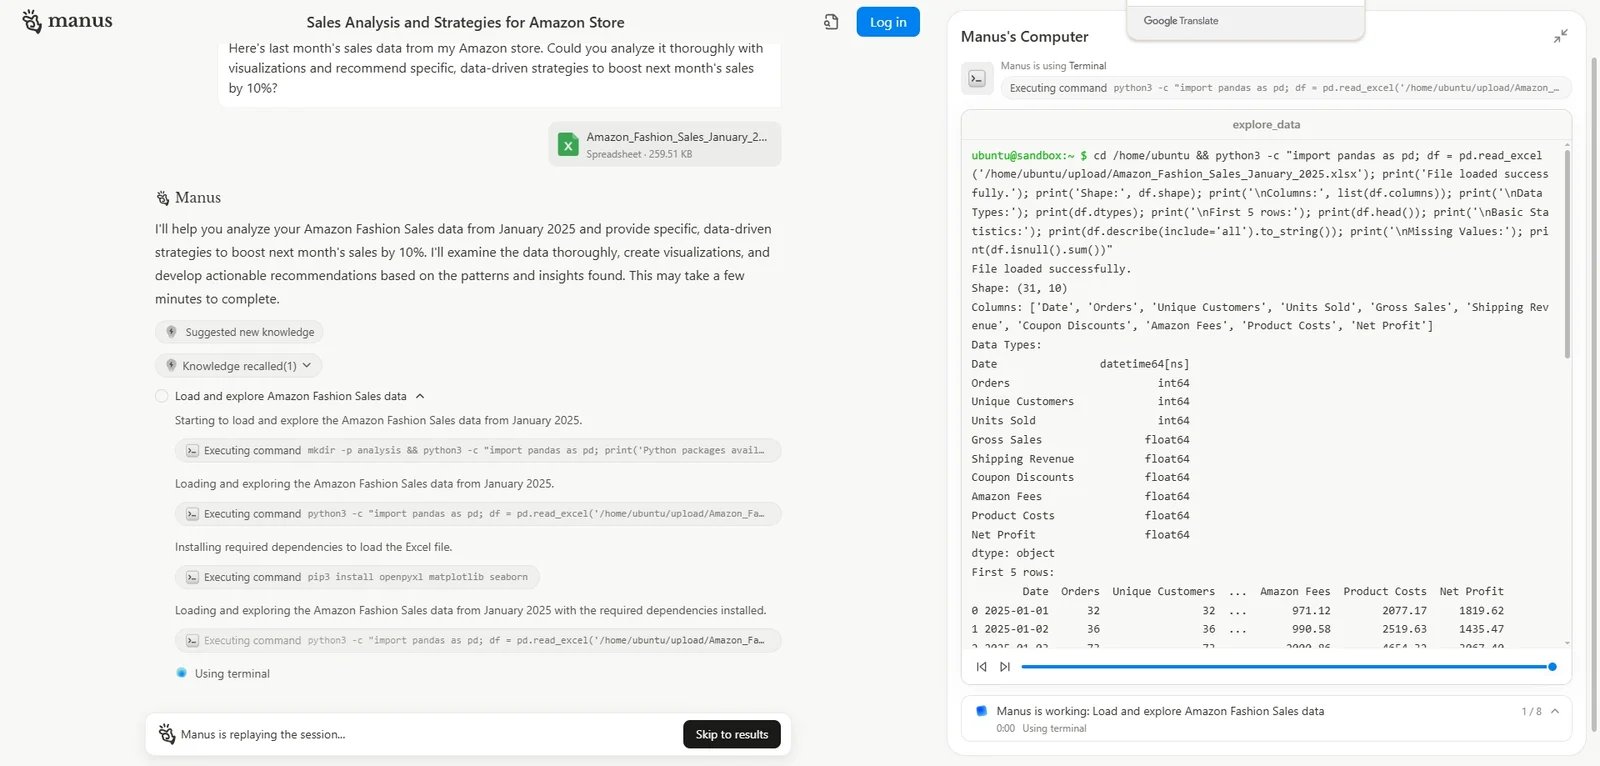Click the Manus icon in replay bar
The height and width of the screenshot is (766, 1600).
167,734
